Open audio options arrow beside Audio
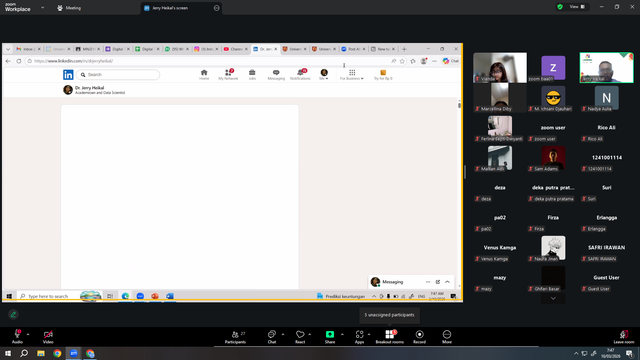The width and height of the screenshot is (640, 360). point(28,334)
